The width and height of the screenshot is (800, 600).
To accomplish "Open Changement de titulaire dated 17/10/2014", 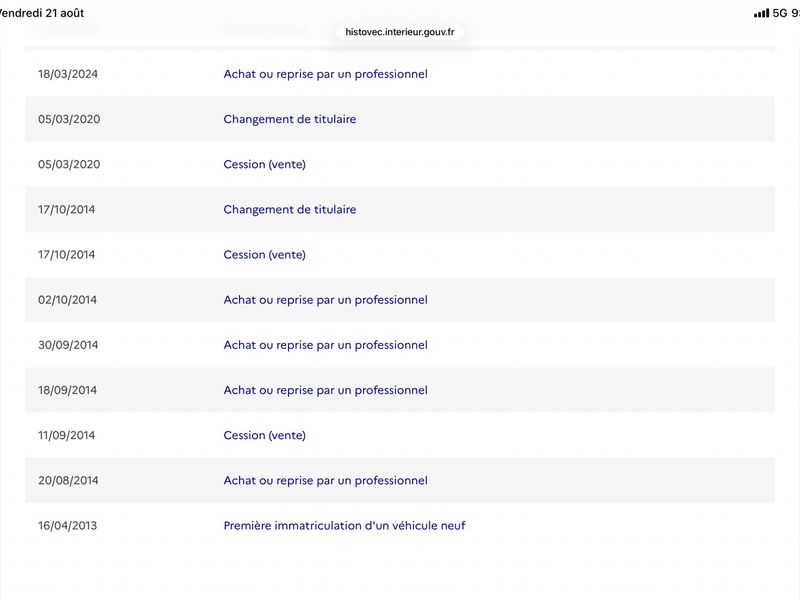I will click(x=290, y=209).
